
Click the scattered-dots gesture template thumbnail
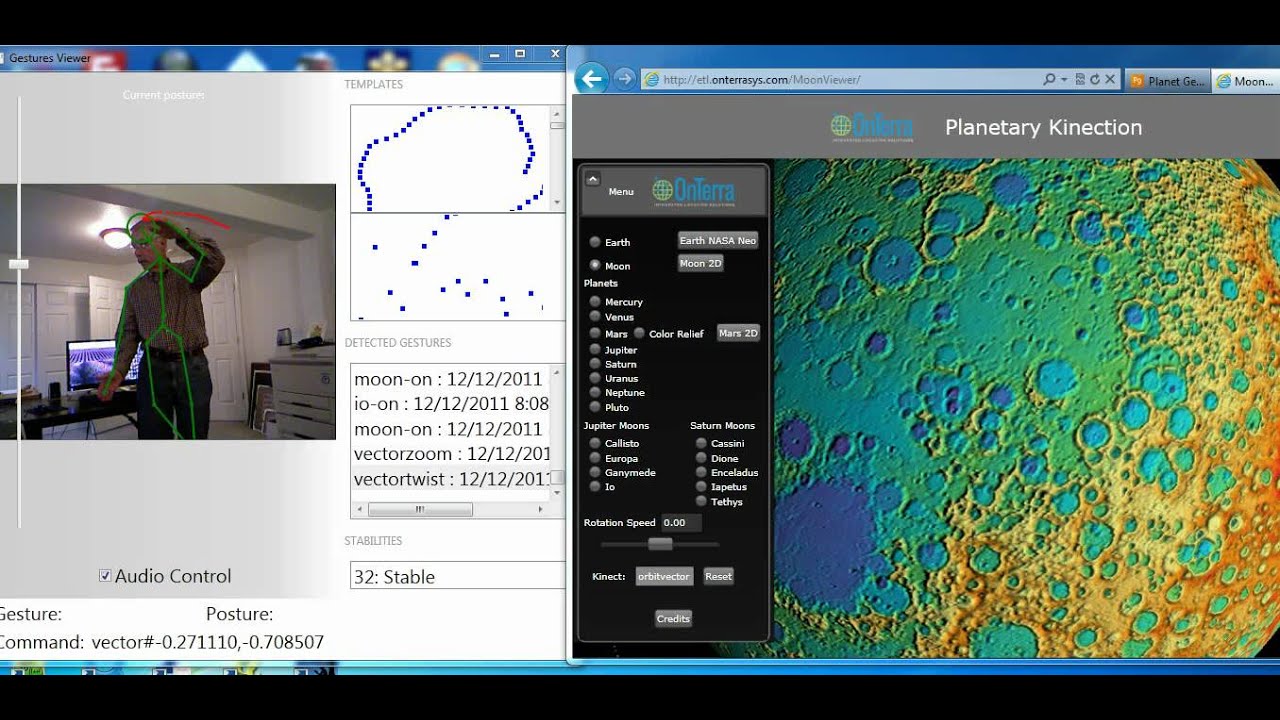coord(450,266)
